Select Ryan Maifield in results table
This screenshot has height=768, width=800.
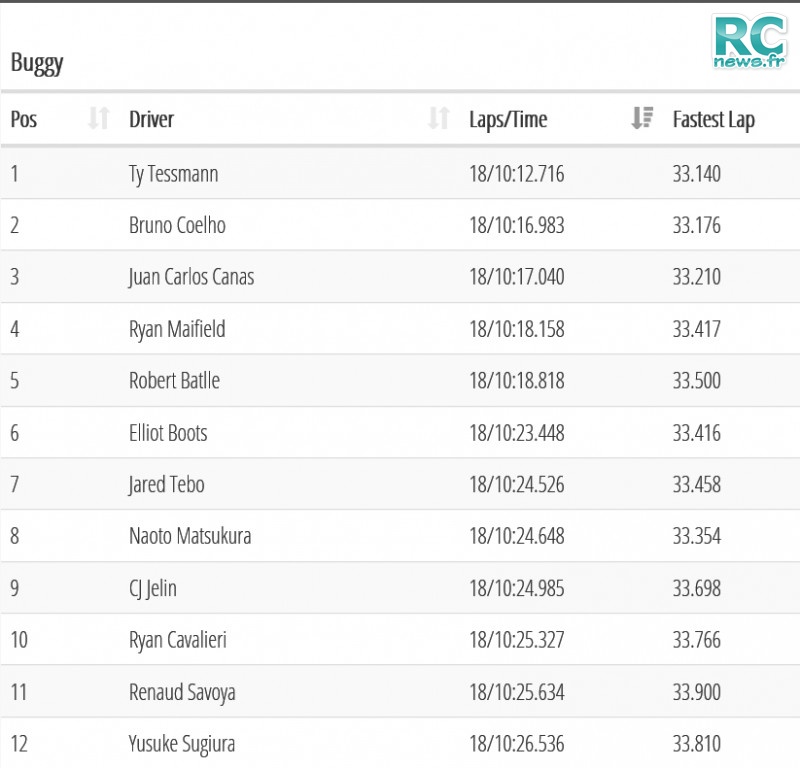[x=177, y=329]
